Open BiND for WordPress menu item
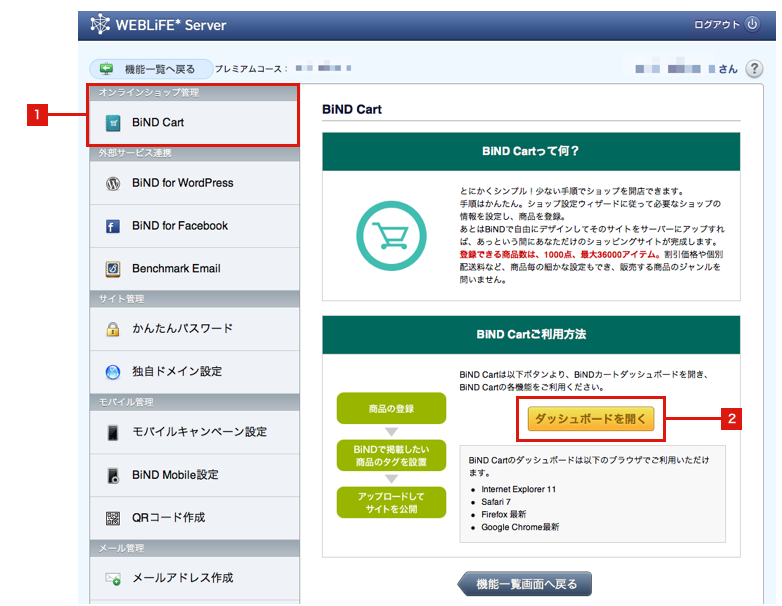The width and height of the screenshot is (782, 606). tap(195, 183)
